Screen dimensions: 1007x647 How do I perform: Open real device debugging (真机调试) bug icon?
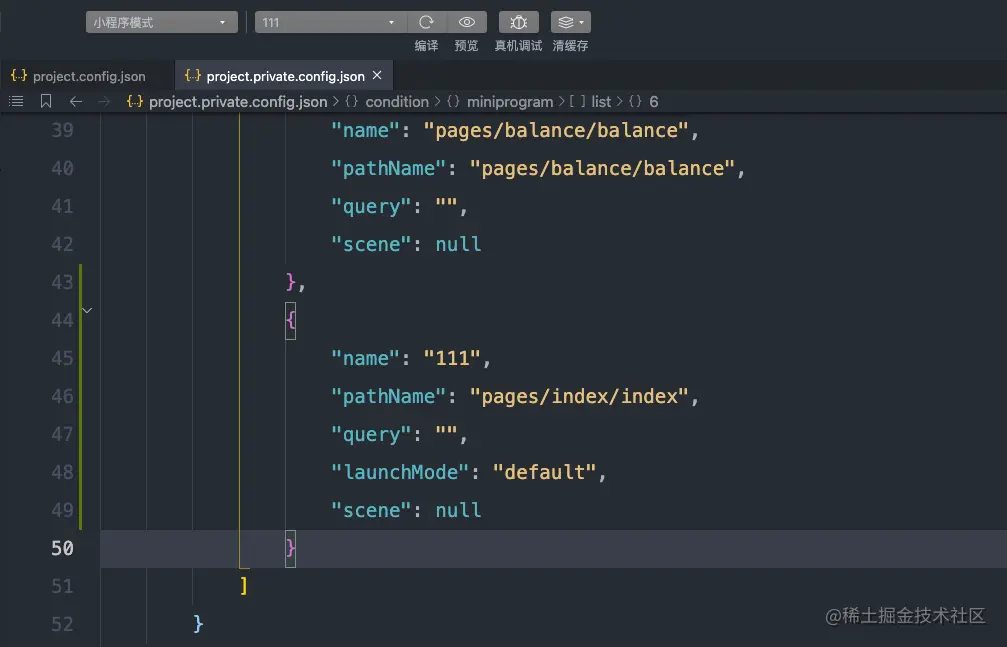[x=518, y=22]
